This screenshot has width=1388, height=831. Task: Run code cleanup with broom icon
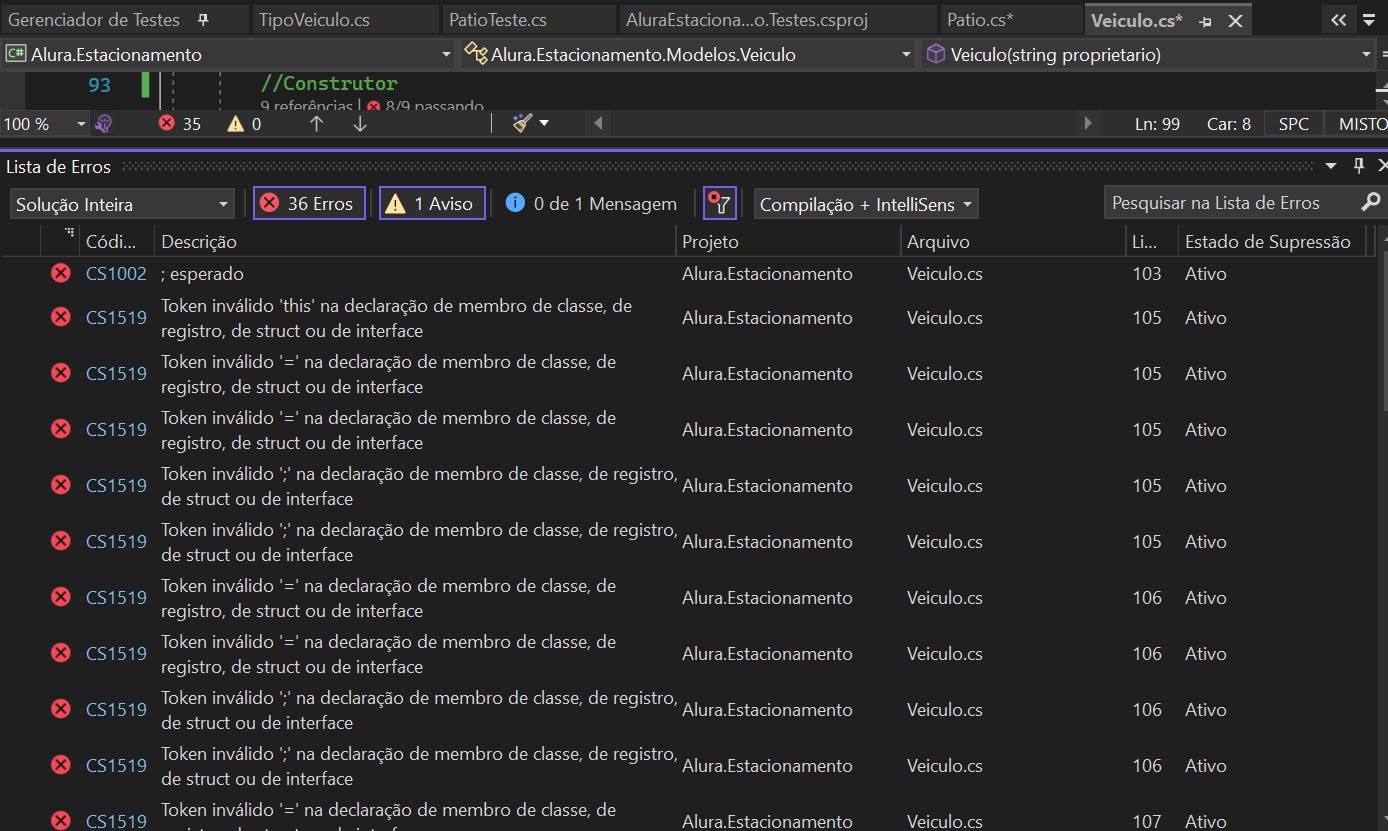(x=522, y=123)
